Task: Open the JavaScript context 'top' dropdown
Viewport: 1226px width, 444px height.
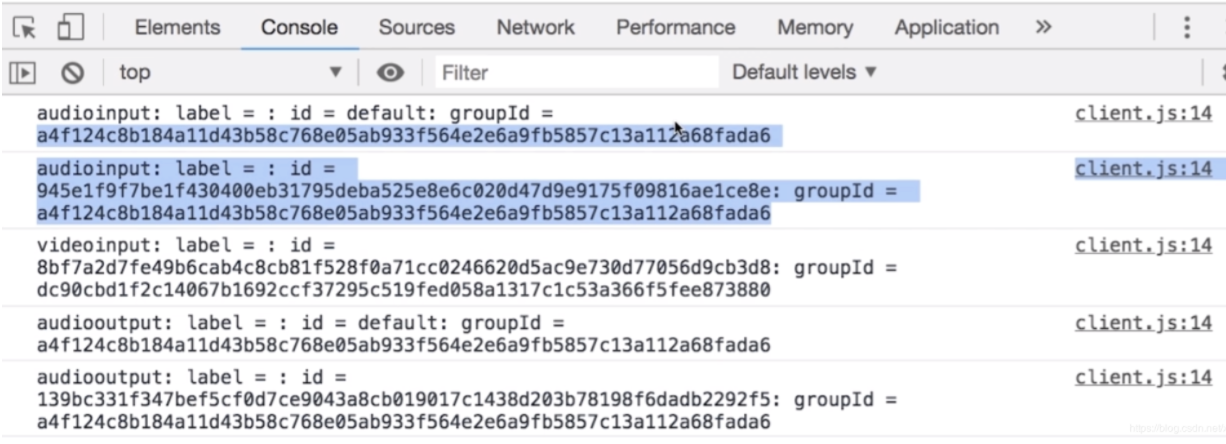Action: [x=230, y=72]
